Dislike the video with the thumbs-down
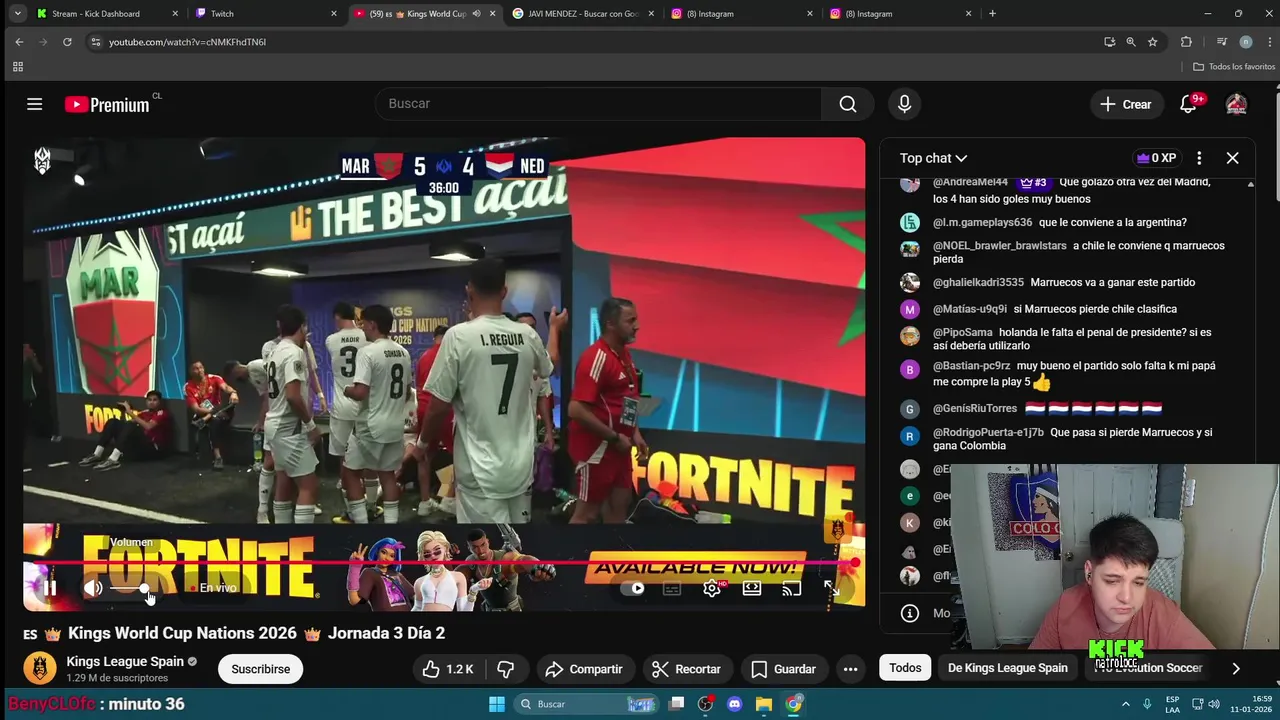 (507, 669)
